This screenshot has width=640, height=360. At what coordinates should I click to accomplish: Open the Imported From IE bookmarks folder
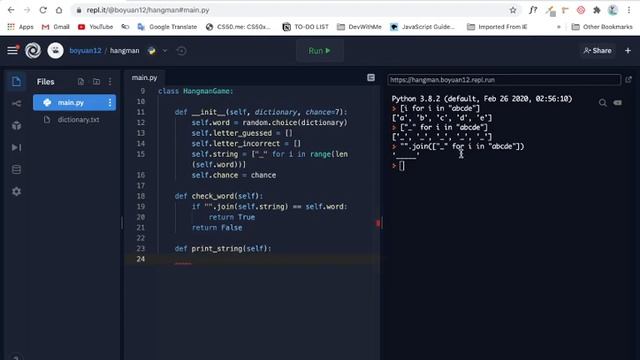[497, 27]
